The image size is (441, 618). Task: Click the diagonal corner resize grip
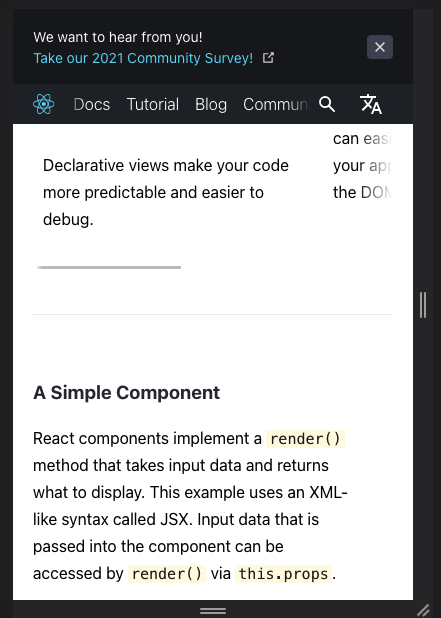point(424,611)
